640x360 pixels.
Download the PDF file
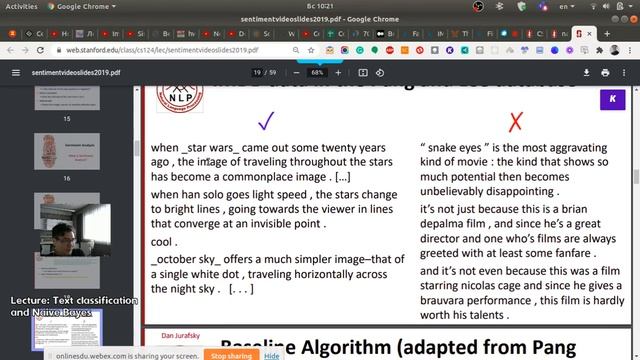[587, 73]
